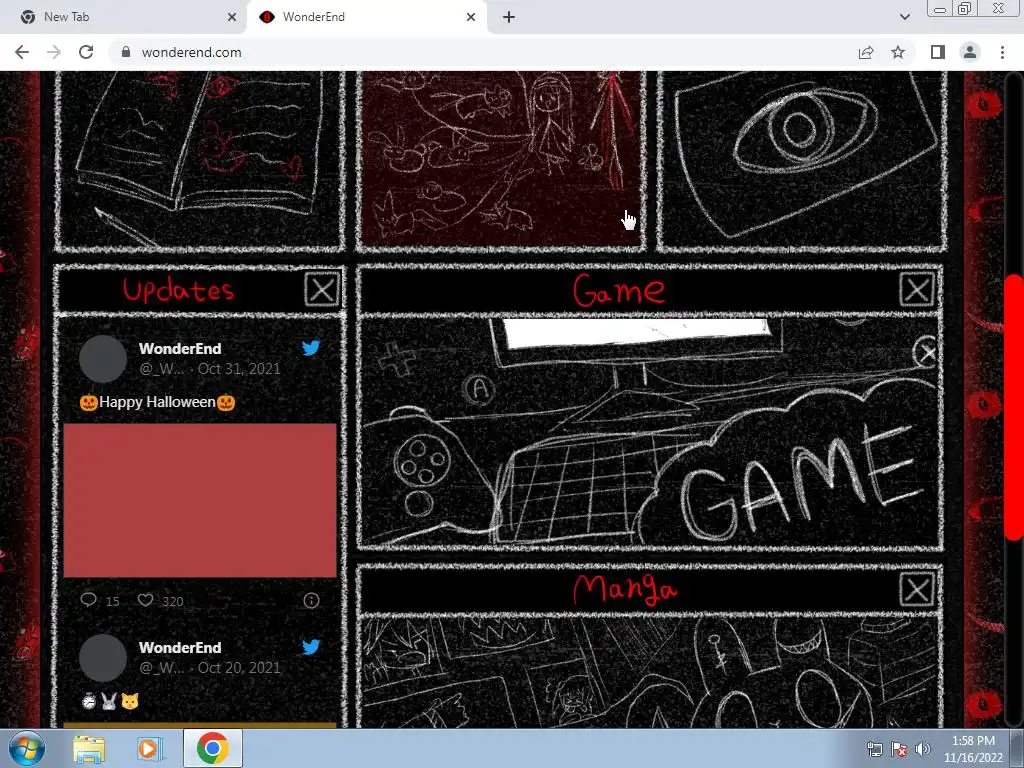Expand the tab search chevron
The image size is (1024, 768).
pyautogui.click(x=904, y=17)
